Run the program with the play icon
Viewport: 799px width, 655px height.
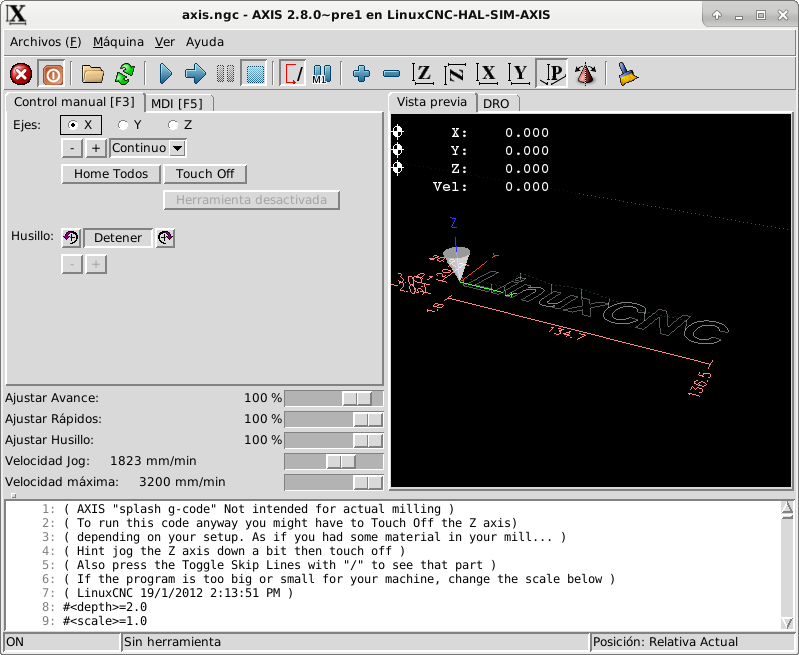165,74
